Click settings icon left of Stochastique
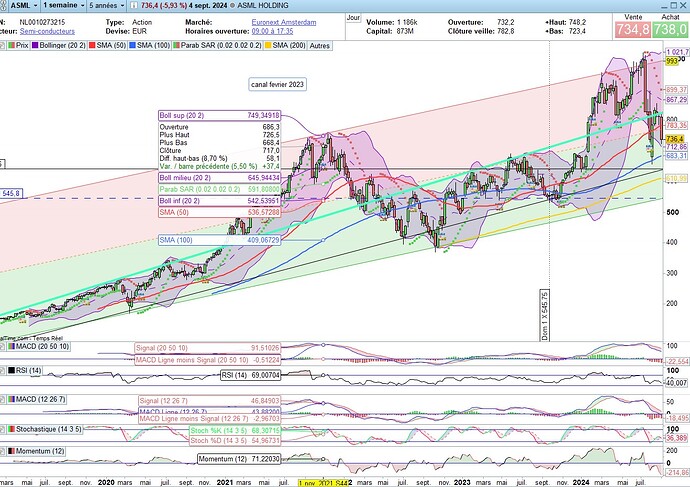Image resolution: width=690 pixels, height=487 pixels. pyautogui.click(x=3, y=428)
